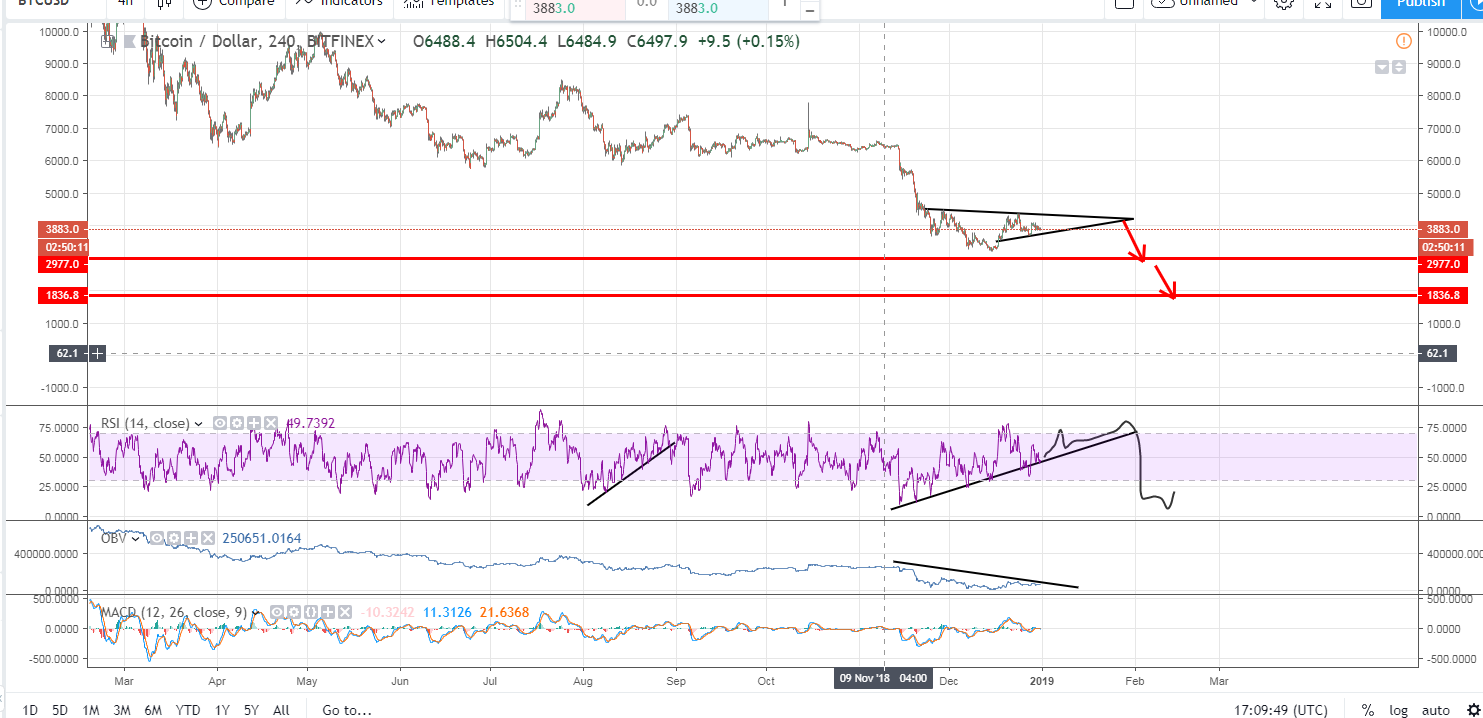Open MACD source code braces icon
Viewport: 1483px width, 718px height.
[x=311, y=612]
